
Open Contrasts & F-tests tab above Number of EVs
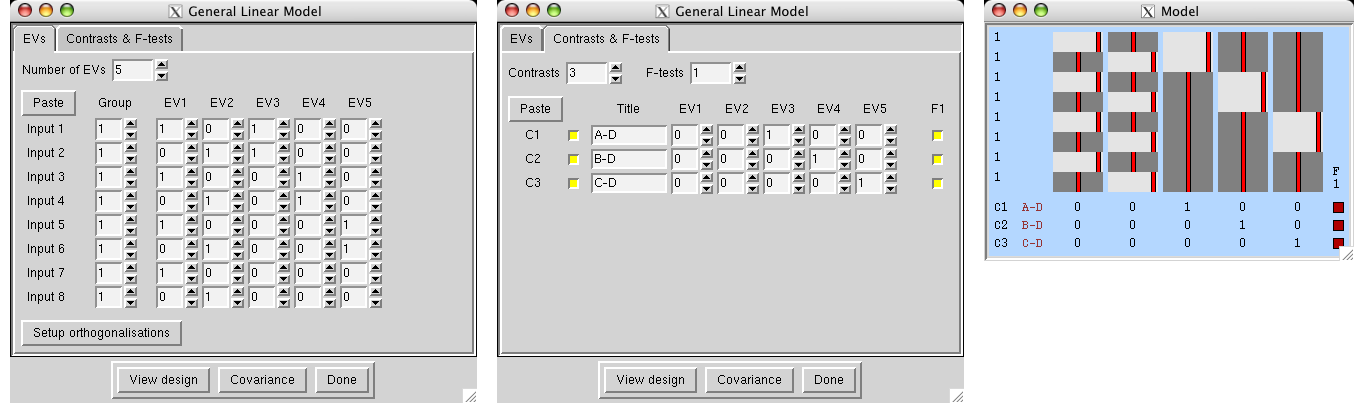pos(119,39)
